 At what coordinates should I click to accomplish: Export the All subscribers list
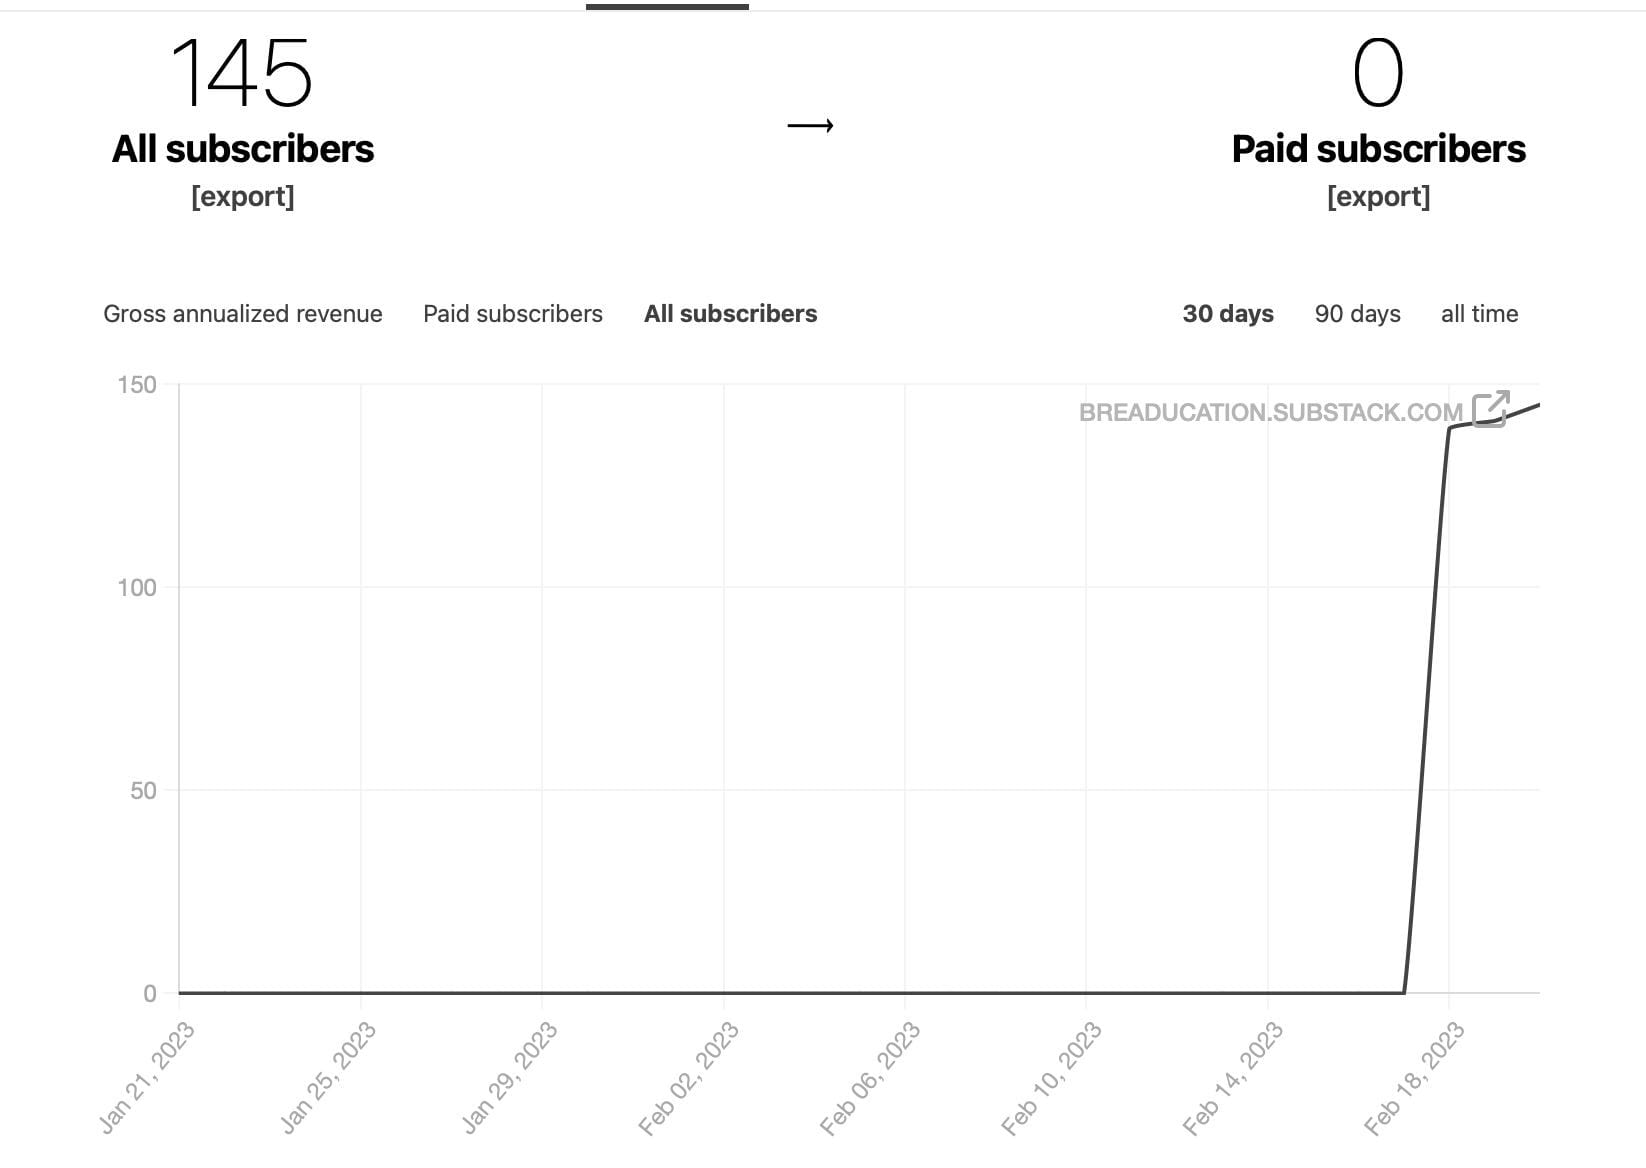243,197
